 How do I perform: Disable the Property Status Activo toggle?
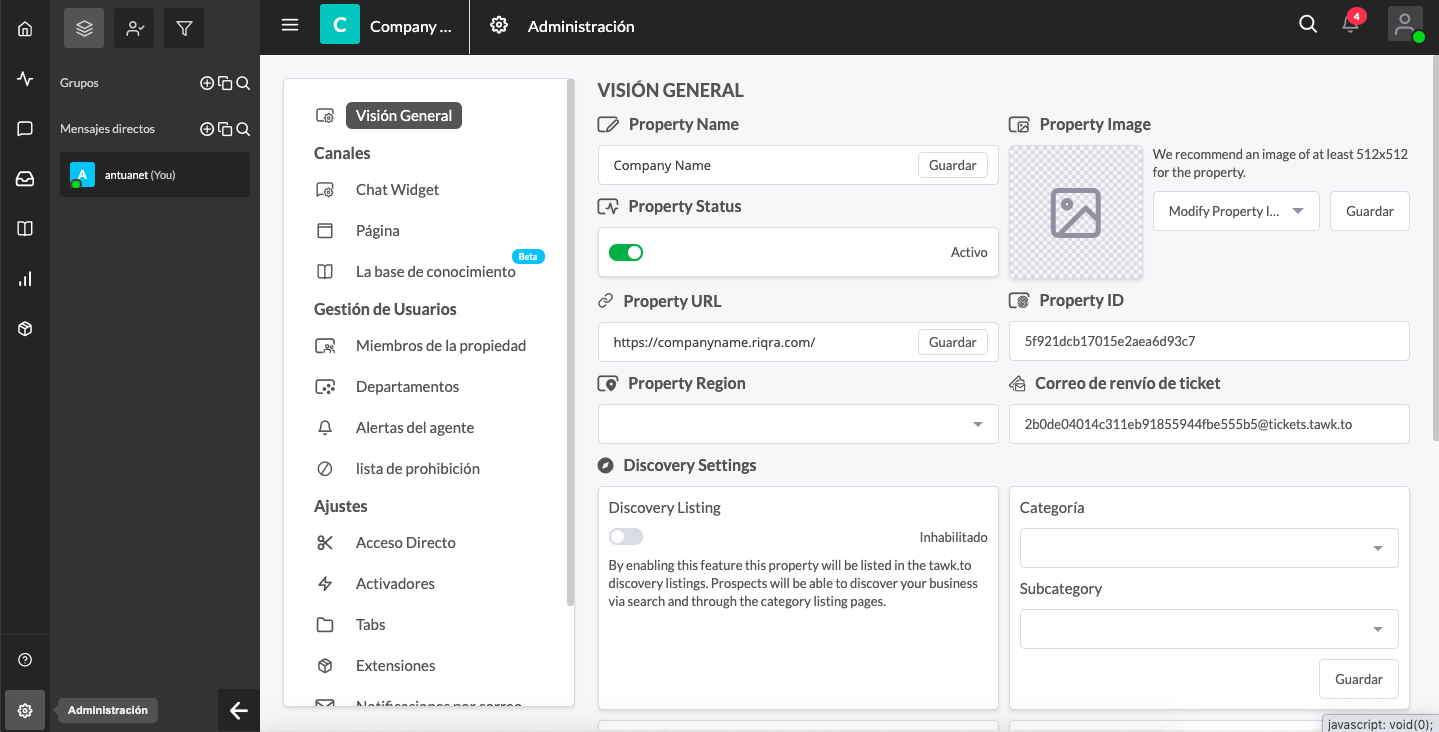pos(626,252)
